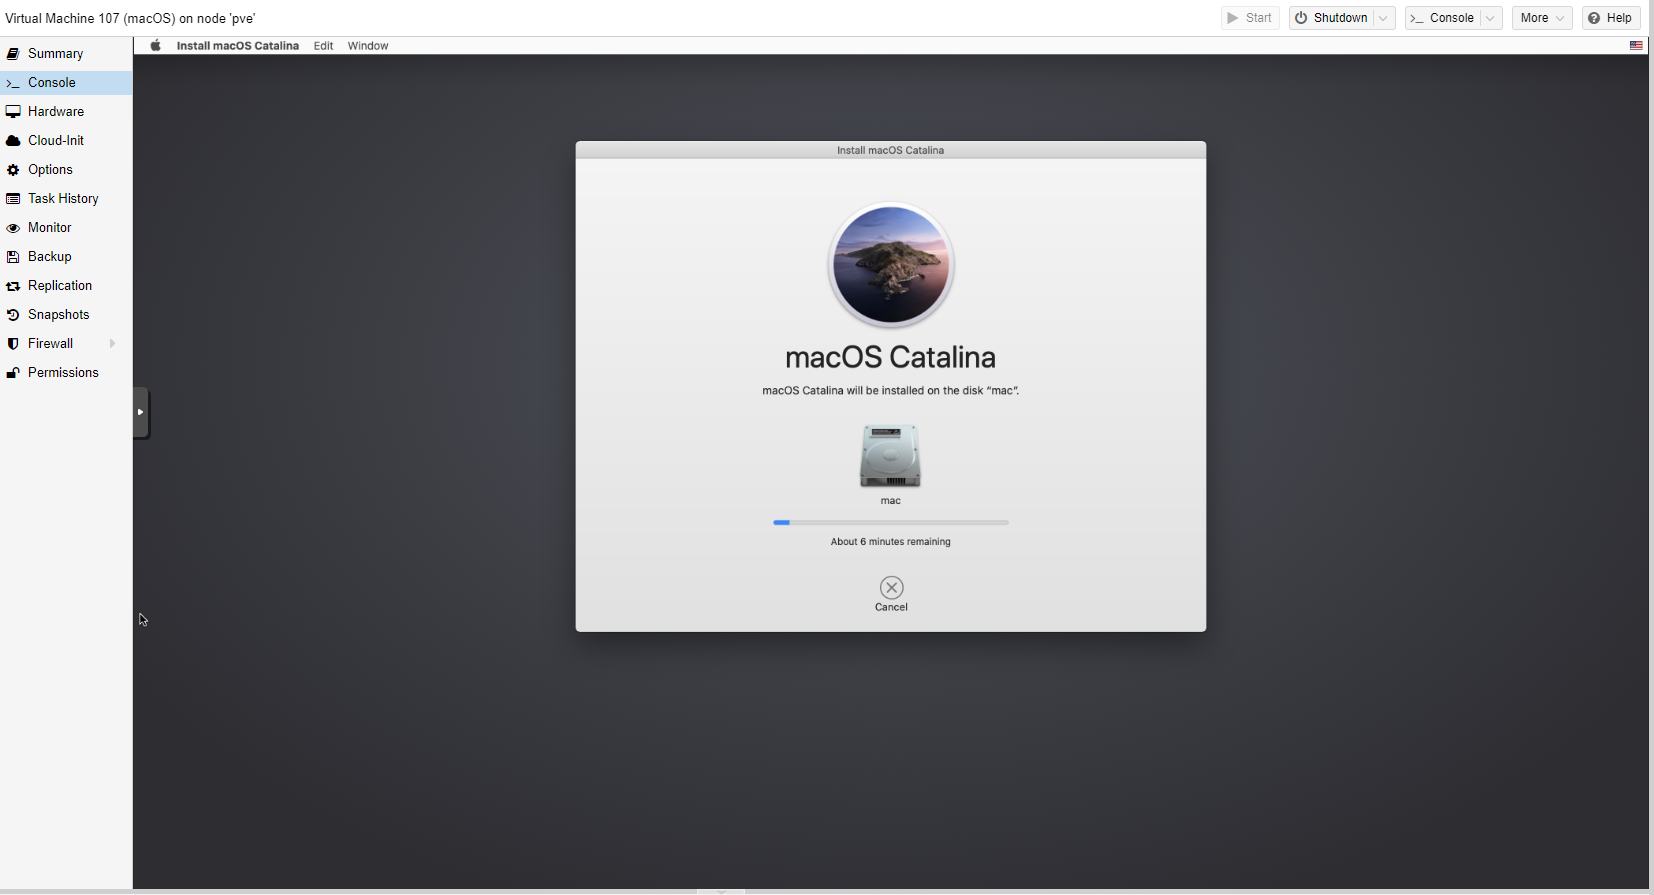The image size is (1654, 895).
Task: Select the 'mac' hard disk icon
Action: point(890,456)
